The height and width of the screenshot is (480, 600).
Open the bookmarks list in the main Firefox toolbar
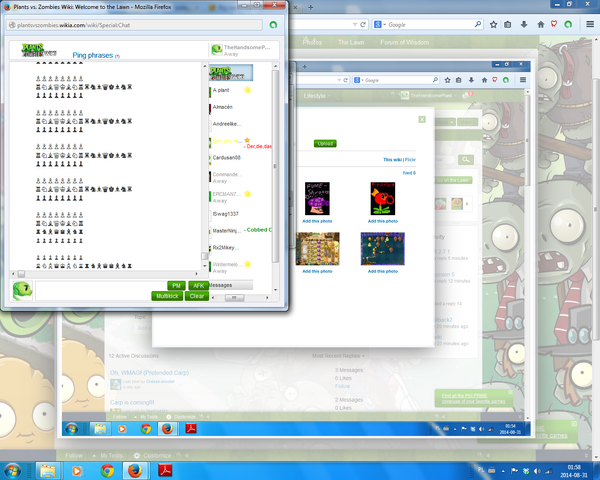coord(507,24)
